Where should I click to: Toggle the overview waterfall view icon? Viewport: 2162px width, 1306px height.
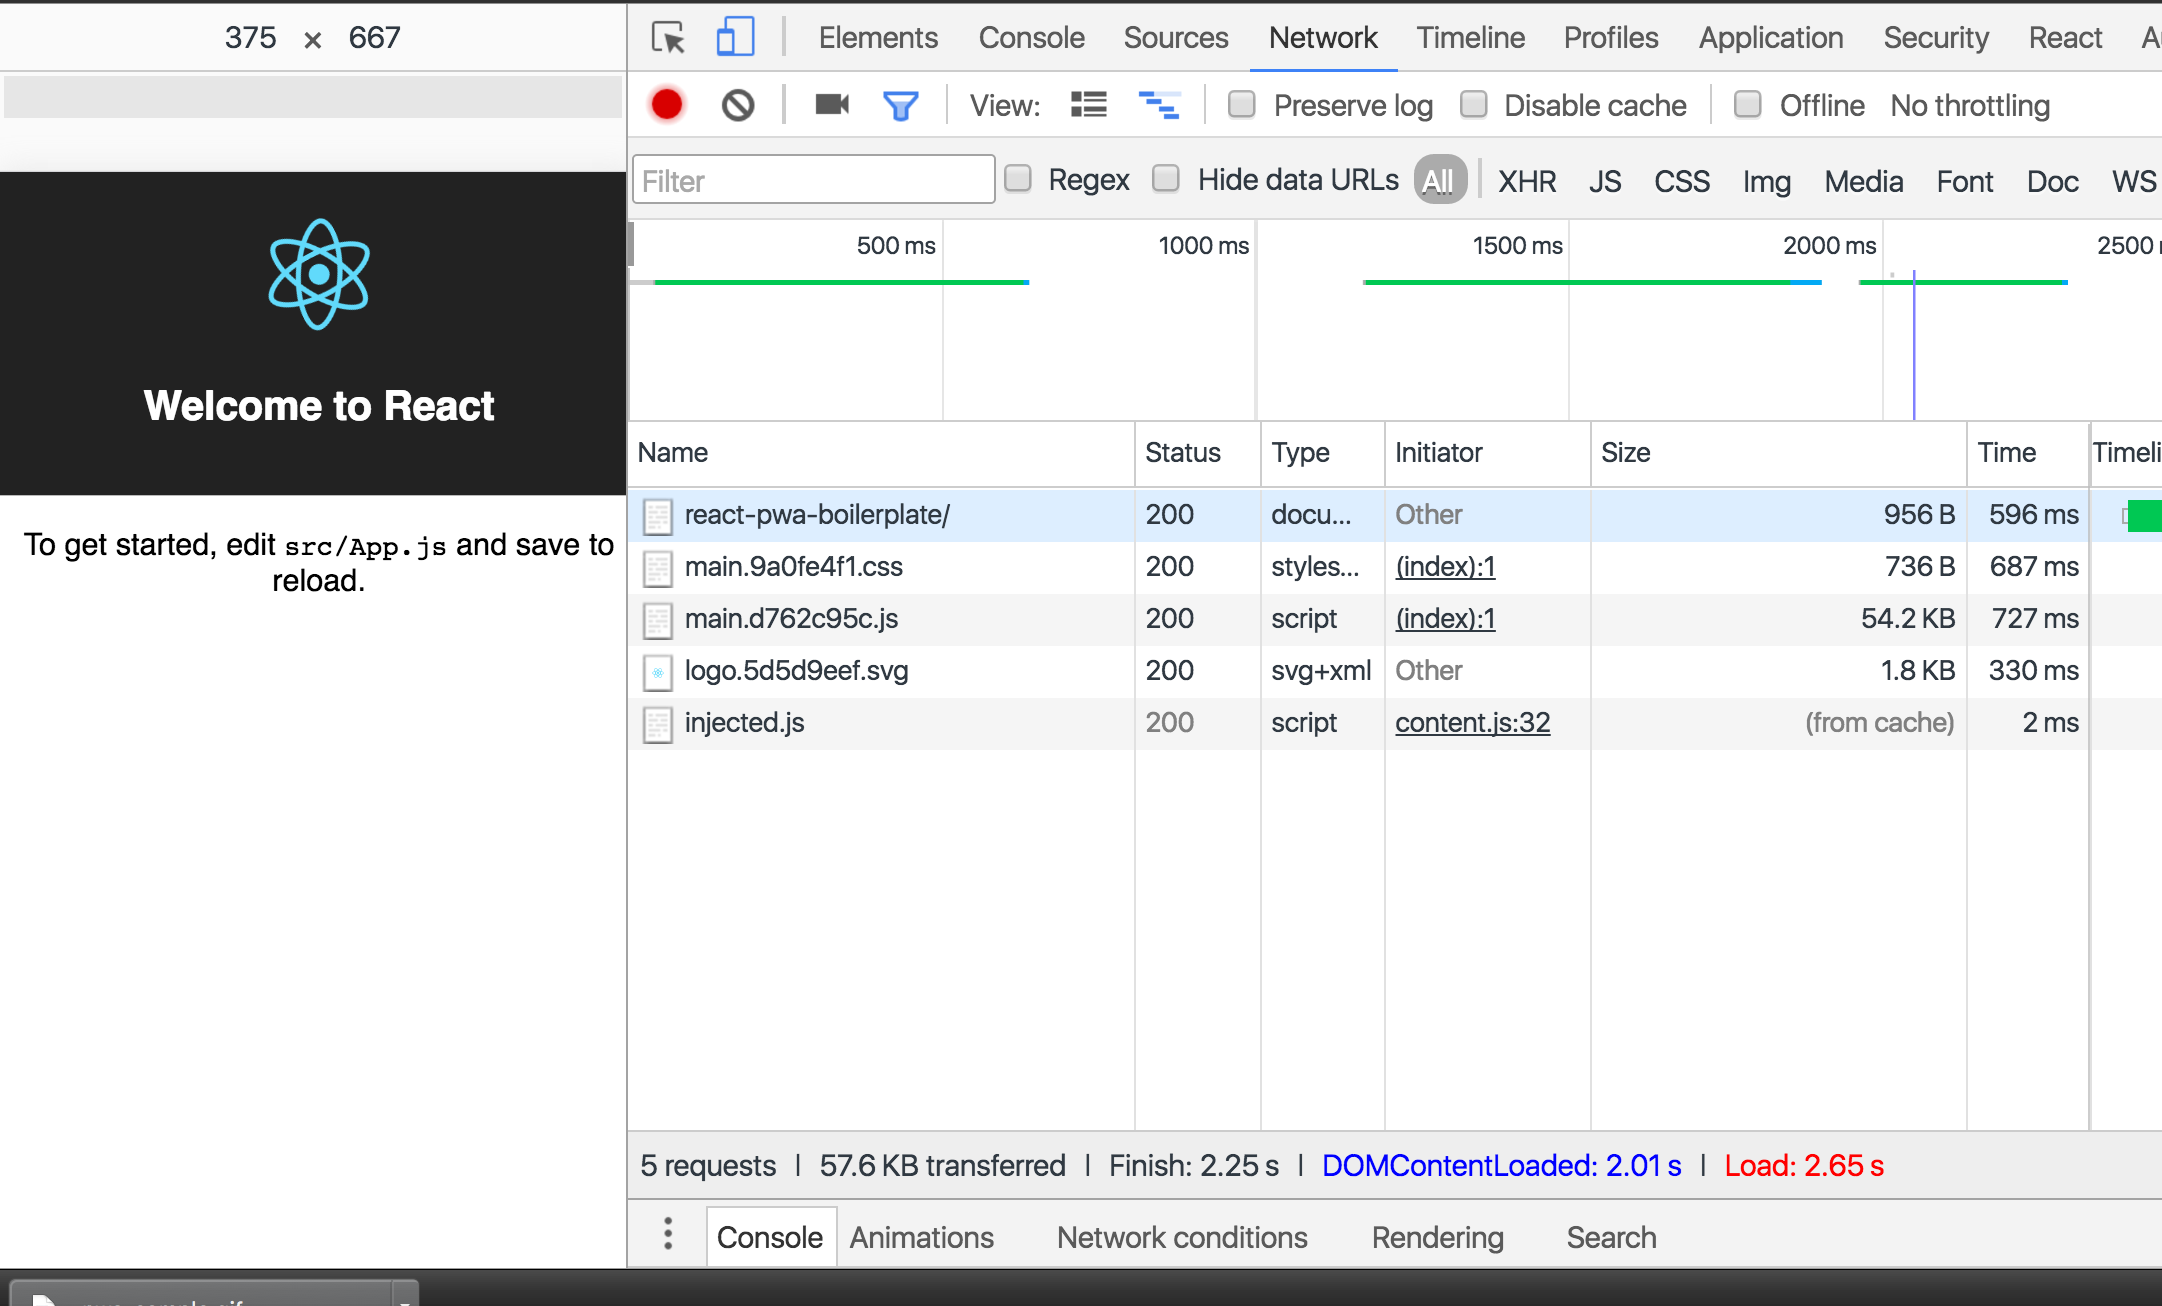point(1159,104)
